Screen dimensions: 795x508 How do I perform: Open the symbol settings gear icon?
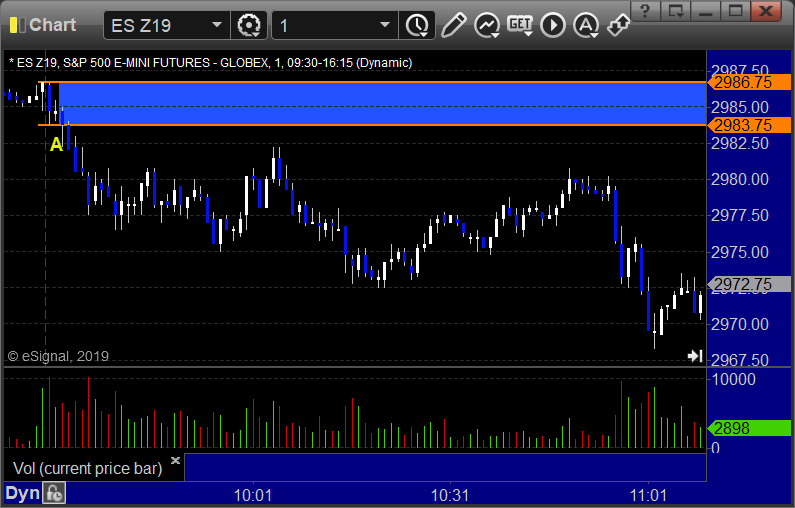click(249, 25)
